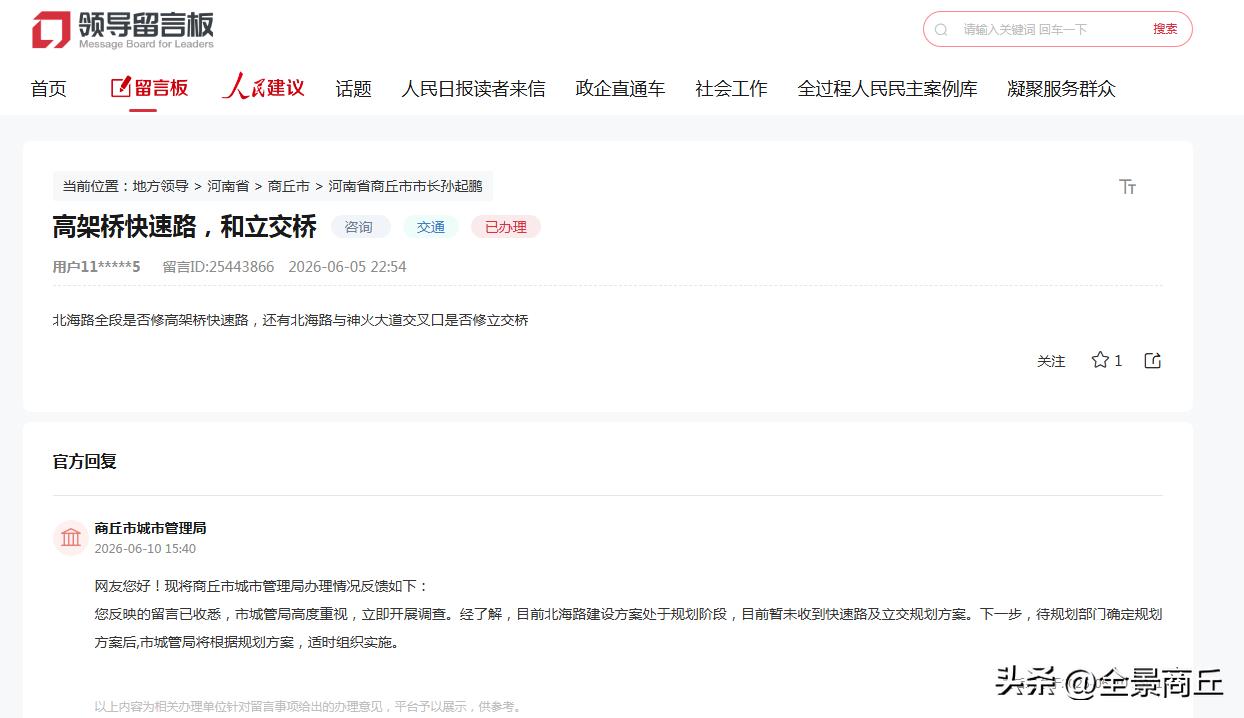Click the star favorite icon
This screenshot has height=718, width=1244.
coord(1100,360)
